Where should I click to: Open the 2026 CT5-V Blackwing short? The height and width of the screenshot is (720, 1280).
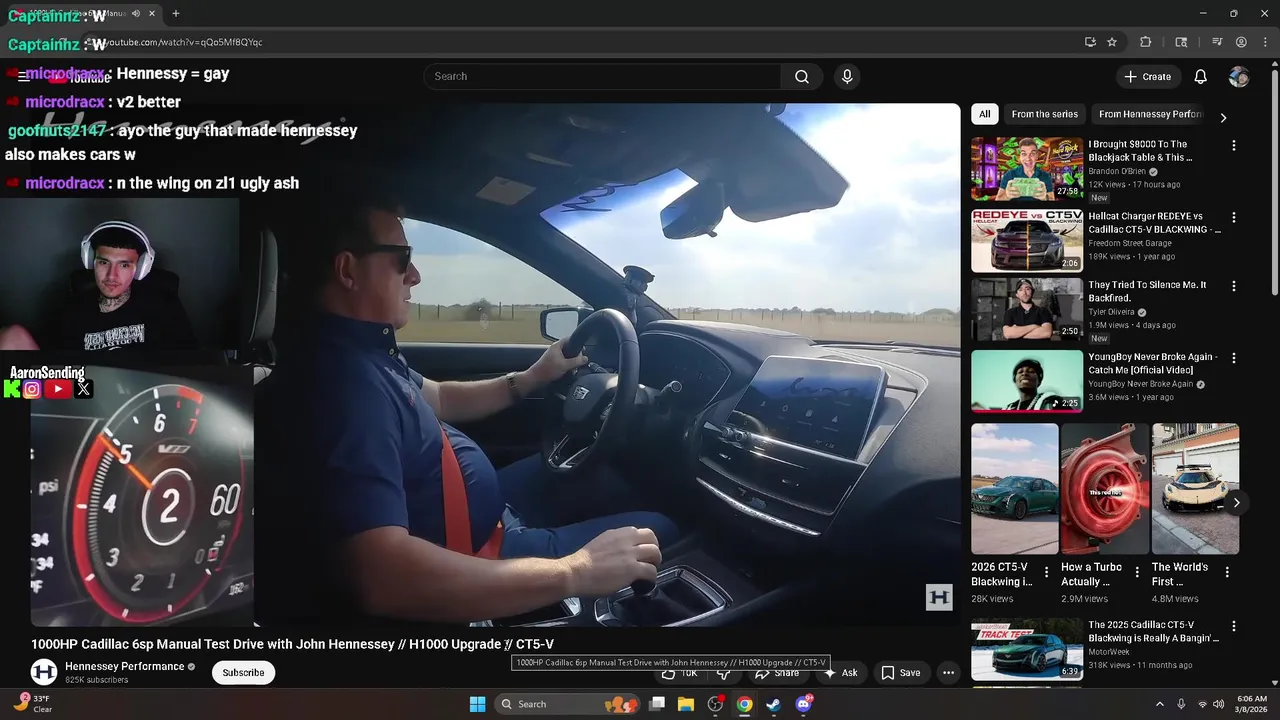click(1014, 489)
